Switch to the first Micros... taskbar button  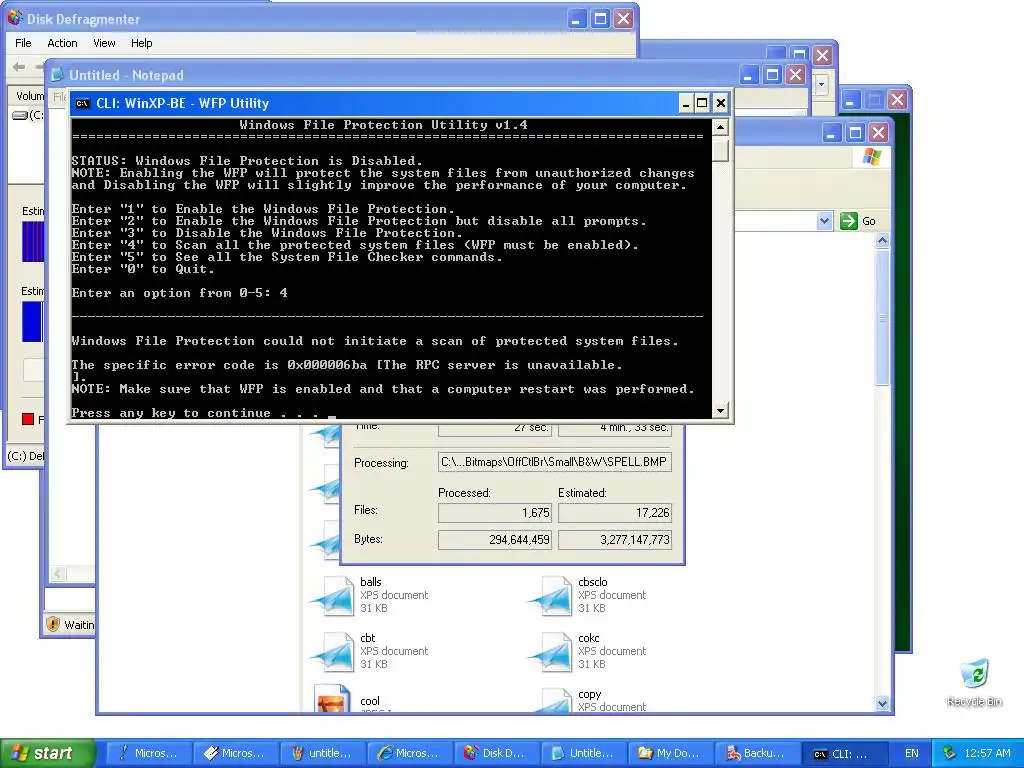pos(148,753)
